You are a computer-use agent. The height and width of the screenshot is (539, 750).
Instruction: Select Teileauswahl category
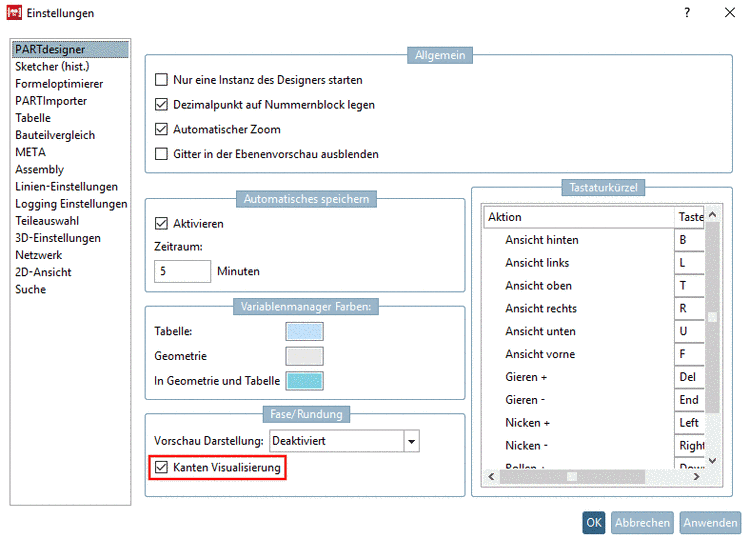click(x=70, y=221)
